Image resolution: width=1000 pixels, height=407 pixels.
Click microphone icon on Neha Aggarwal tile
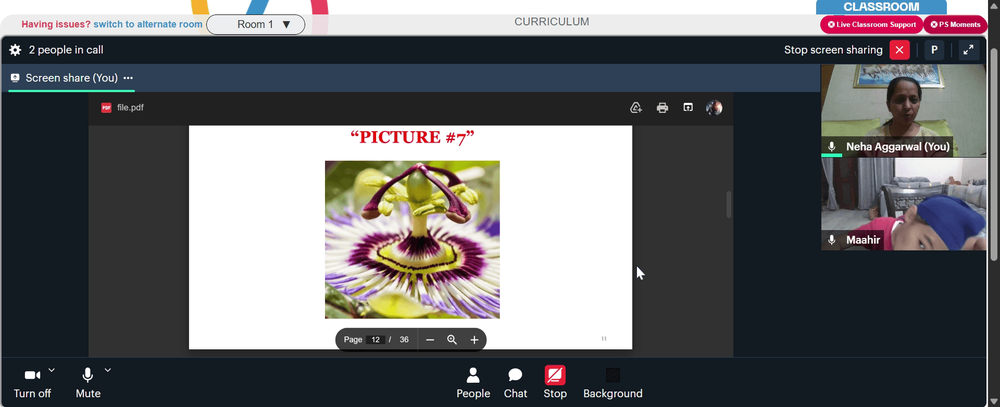click(831, 147)
